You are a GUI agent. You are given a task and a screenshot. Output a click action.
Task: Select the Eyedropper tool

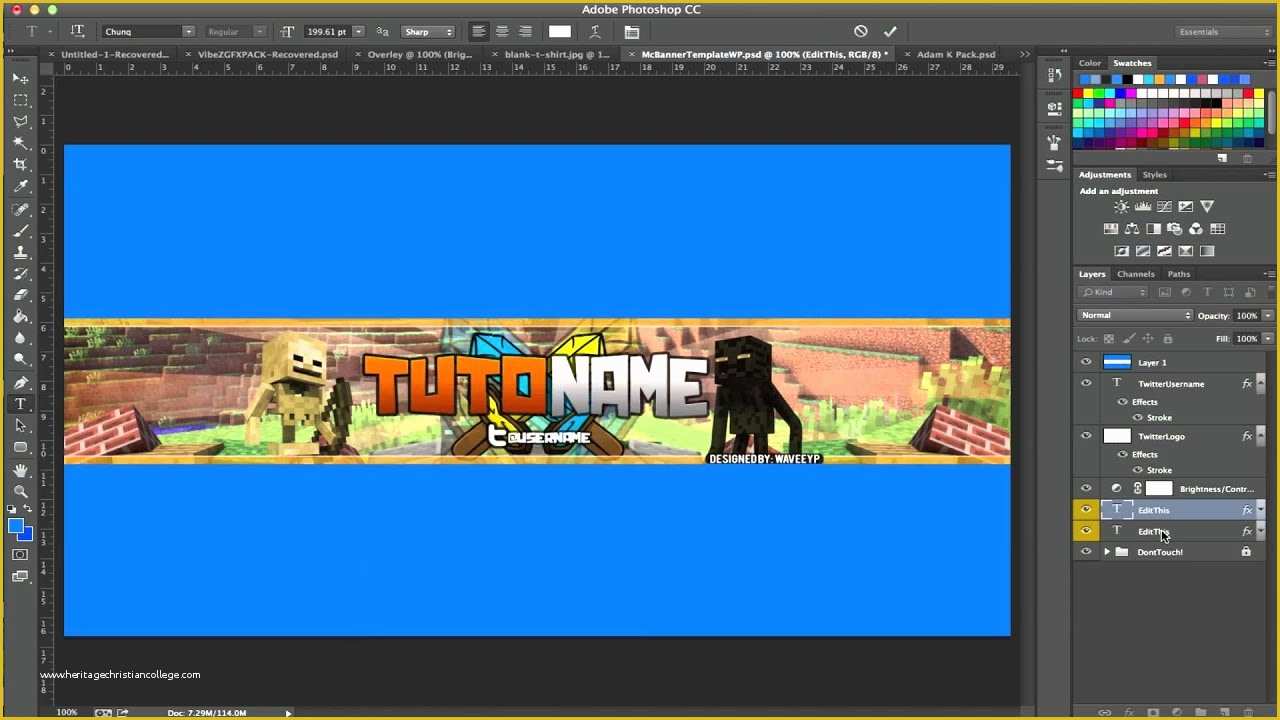tap(20, 186)
